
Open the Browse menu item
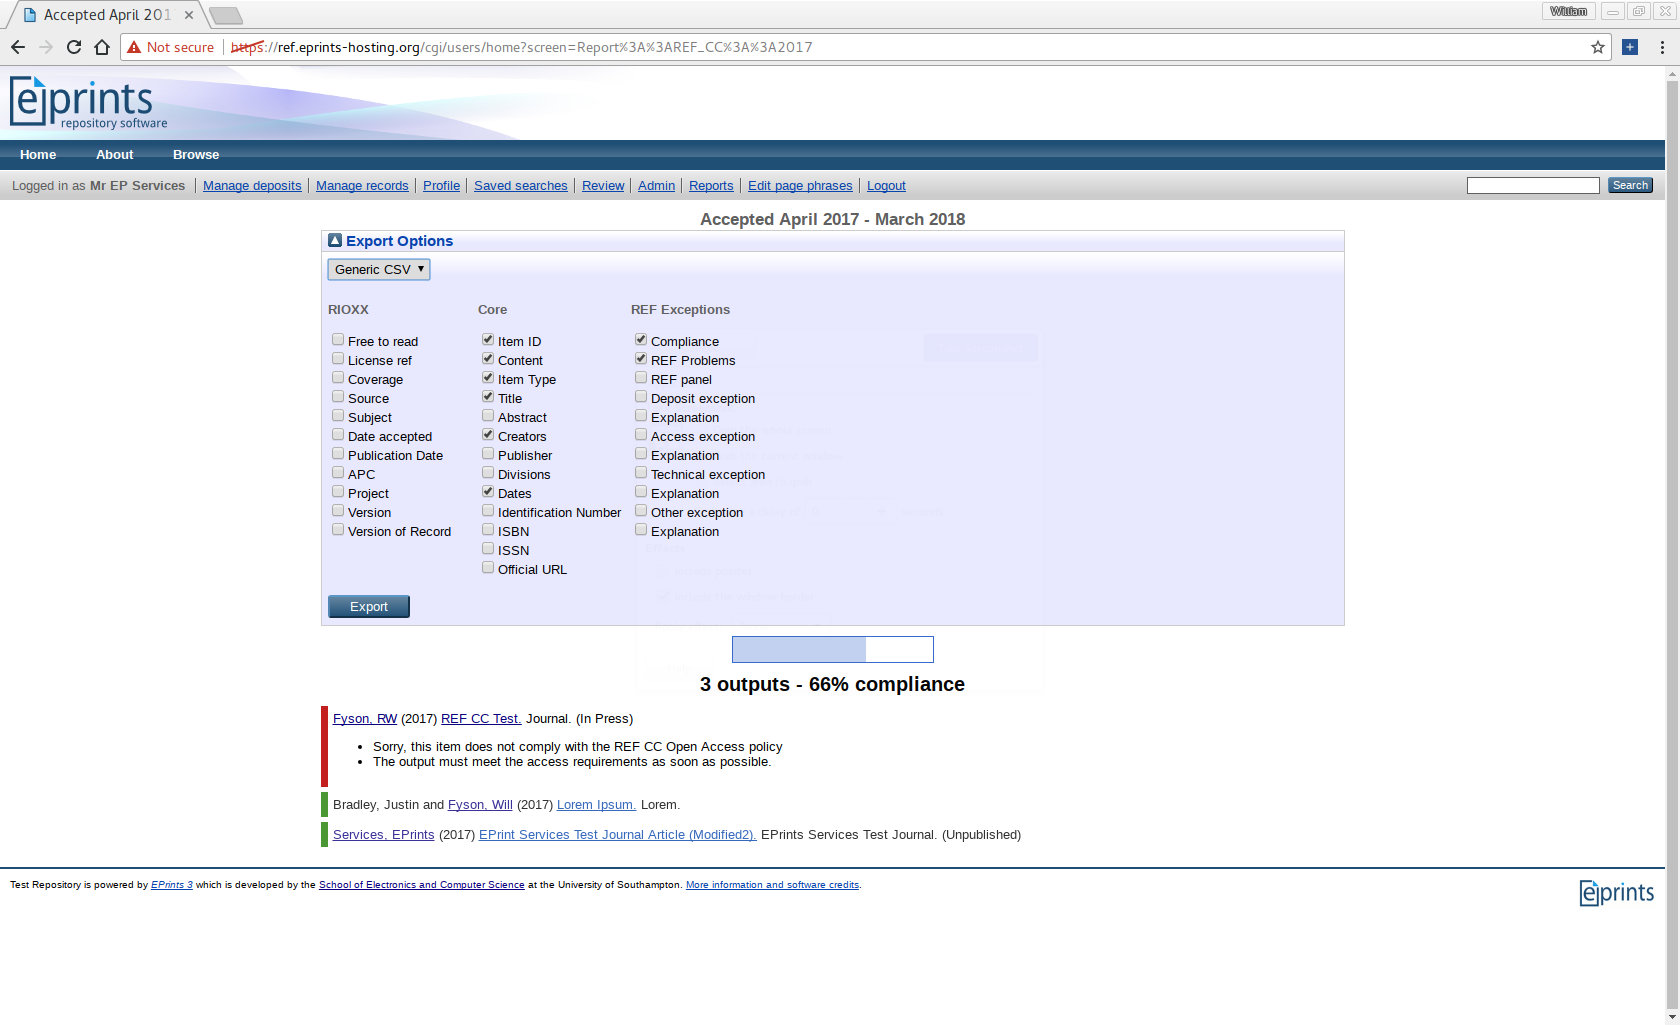tap(196, 155)
